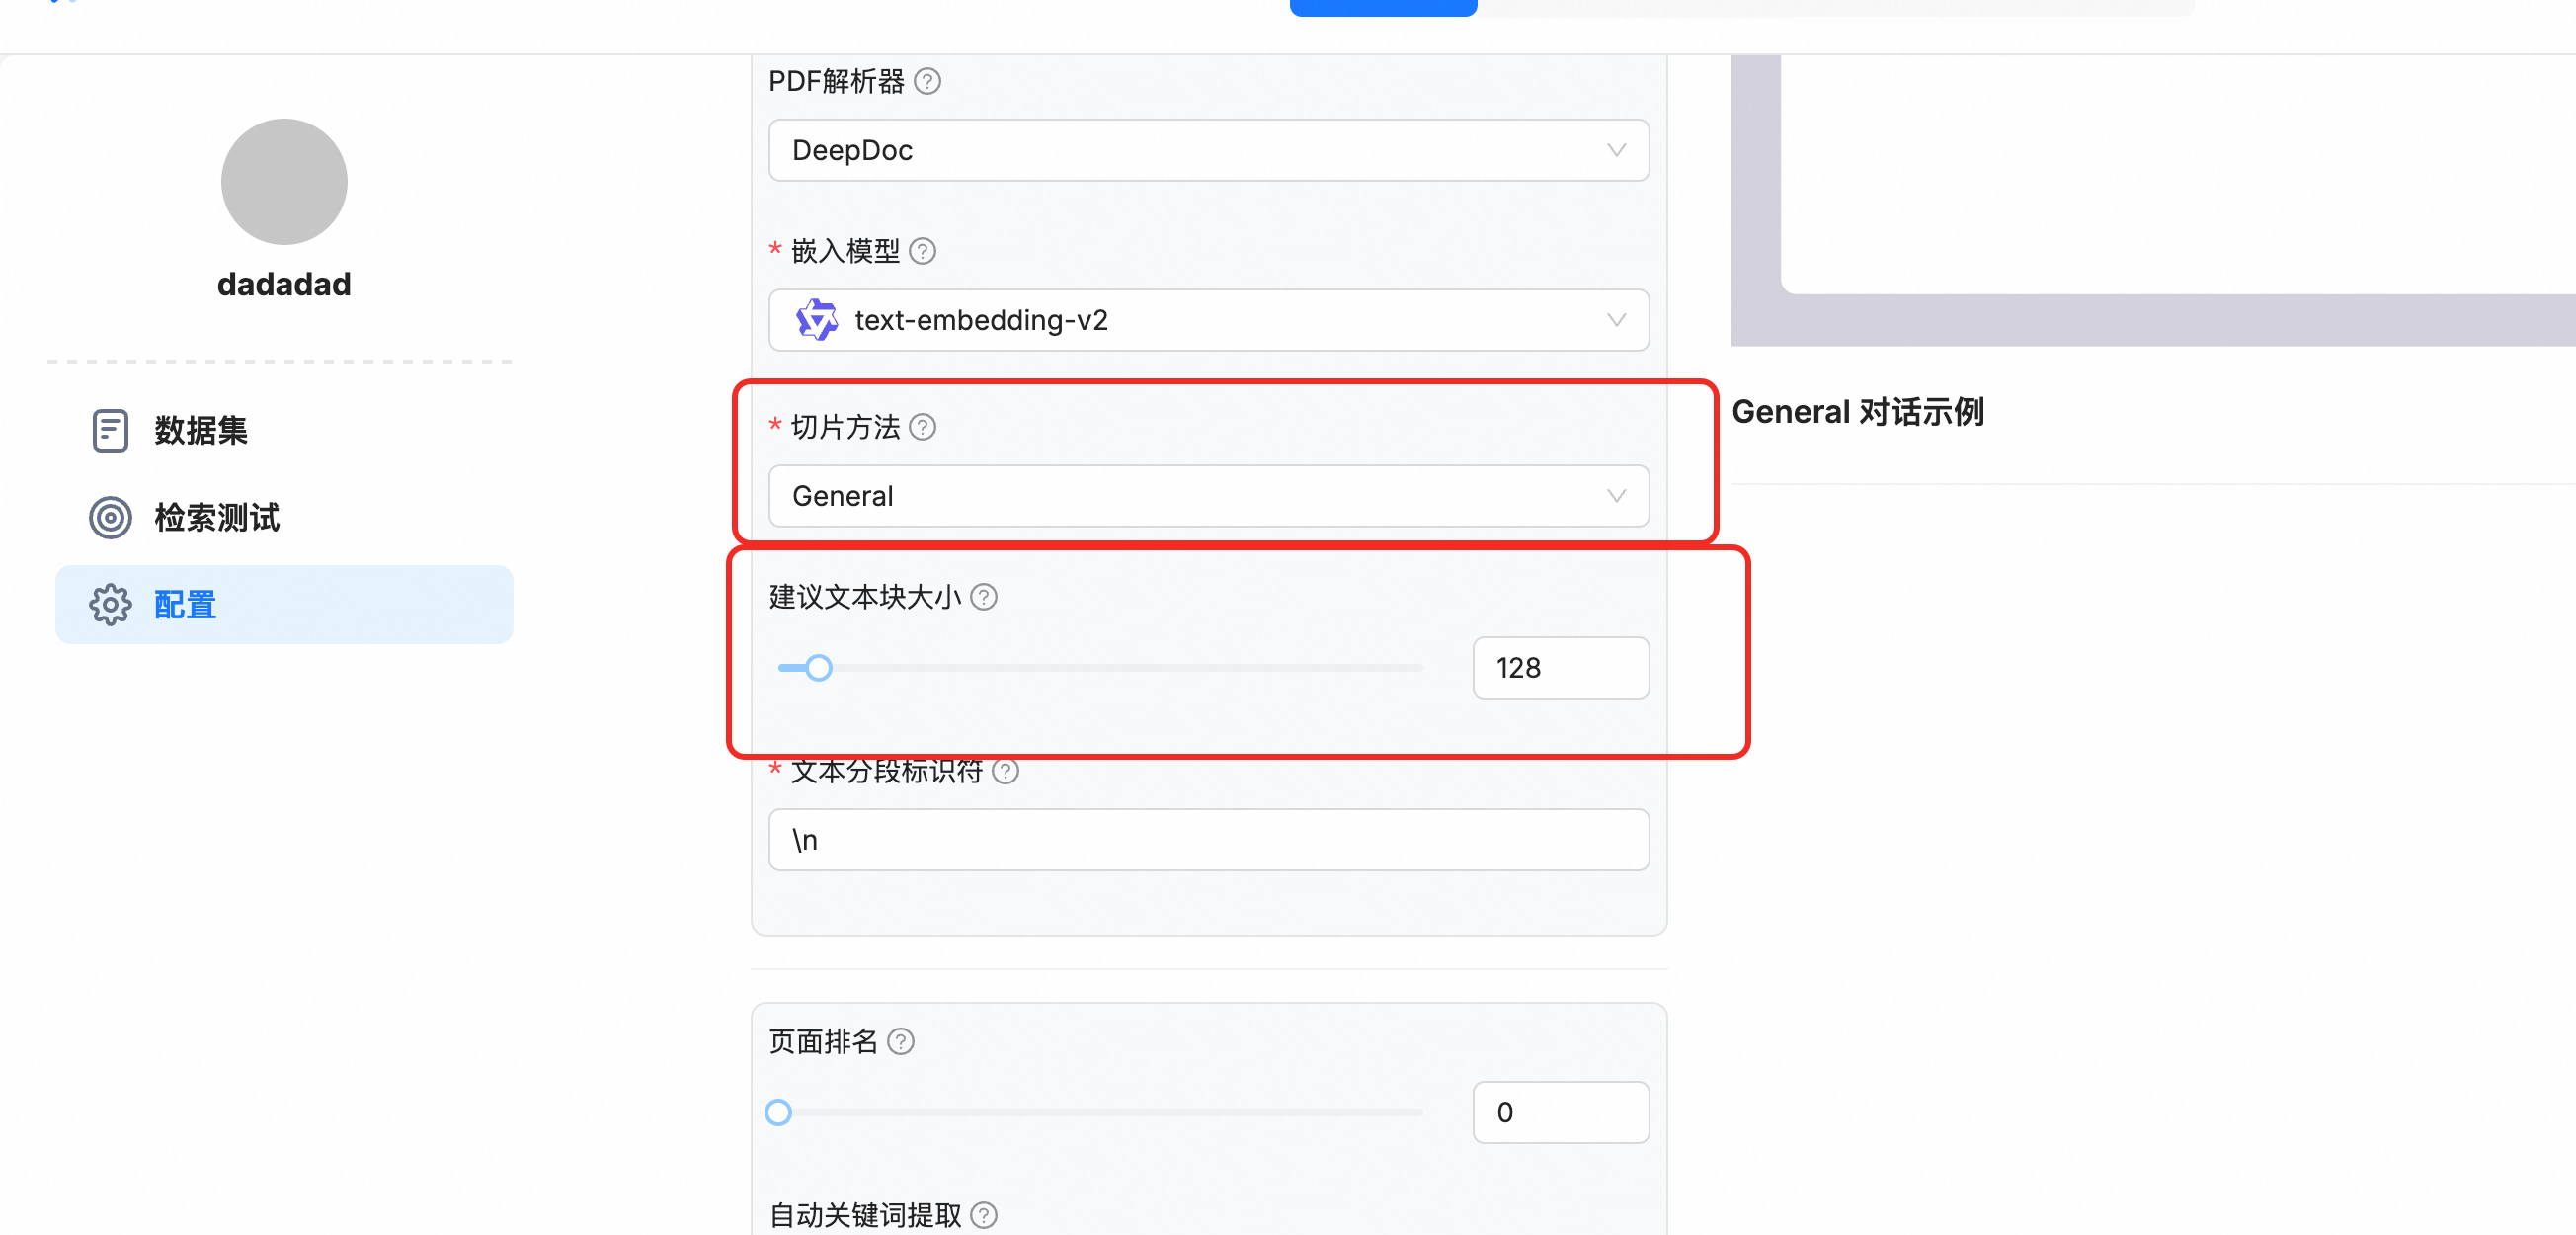Image resolution: width=2576 pixels, height=1235 pixels.
Task: Click the 检索测试 target icon
Action: (110, 518)
